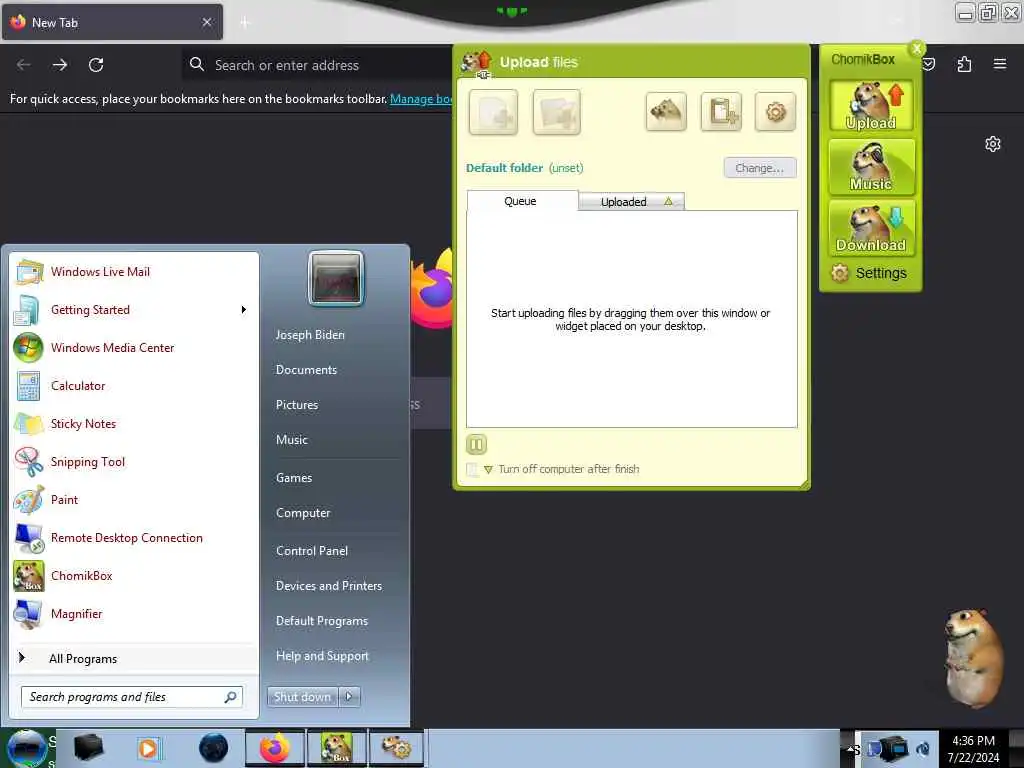
Task: Click the add folder button in Upload files
Action: tap(556, 112)
